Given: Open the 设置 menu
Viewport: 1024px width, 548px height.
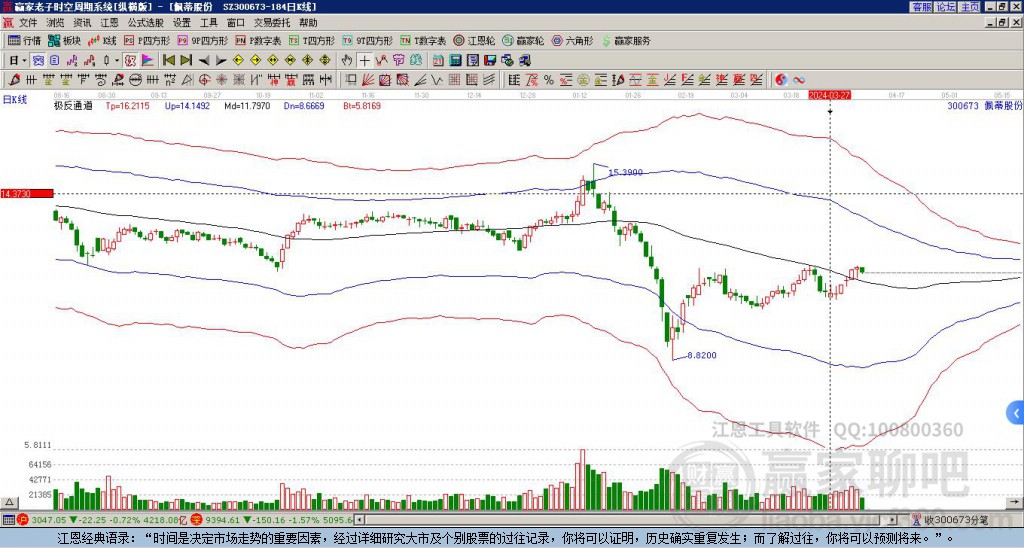Looking at the screenshot, I should coord(182,23).
